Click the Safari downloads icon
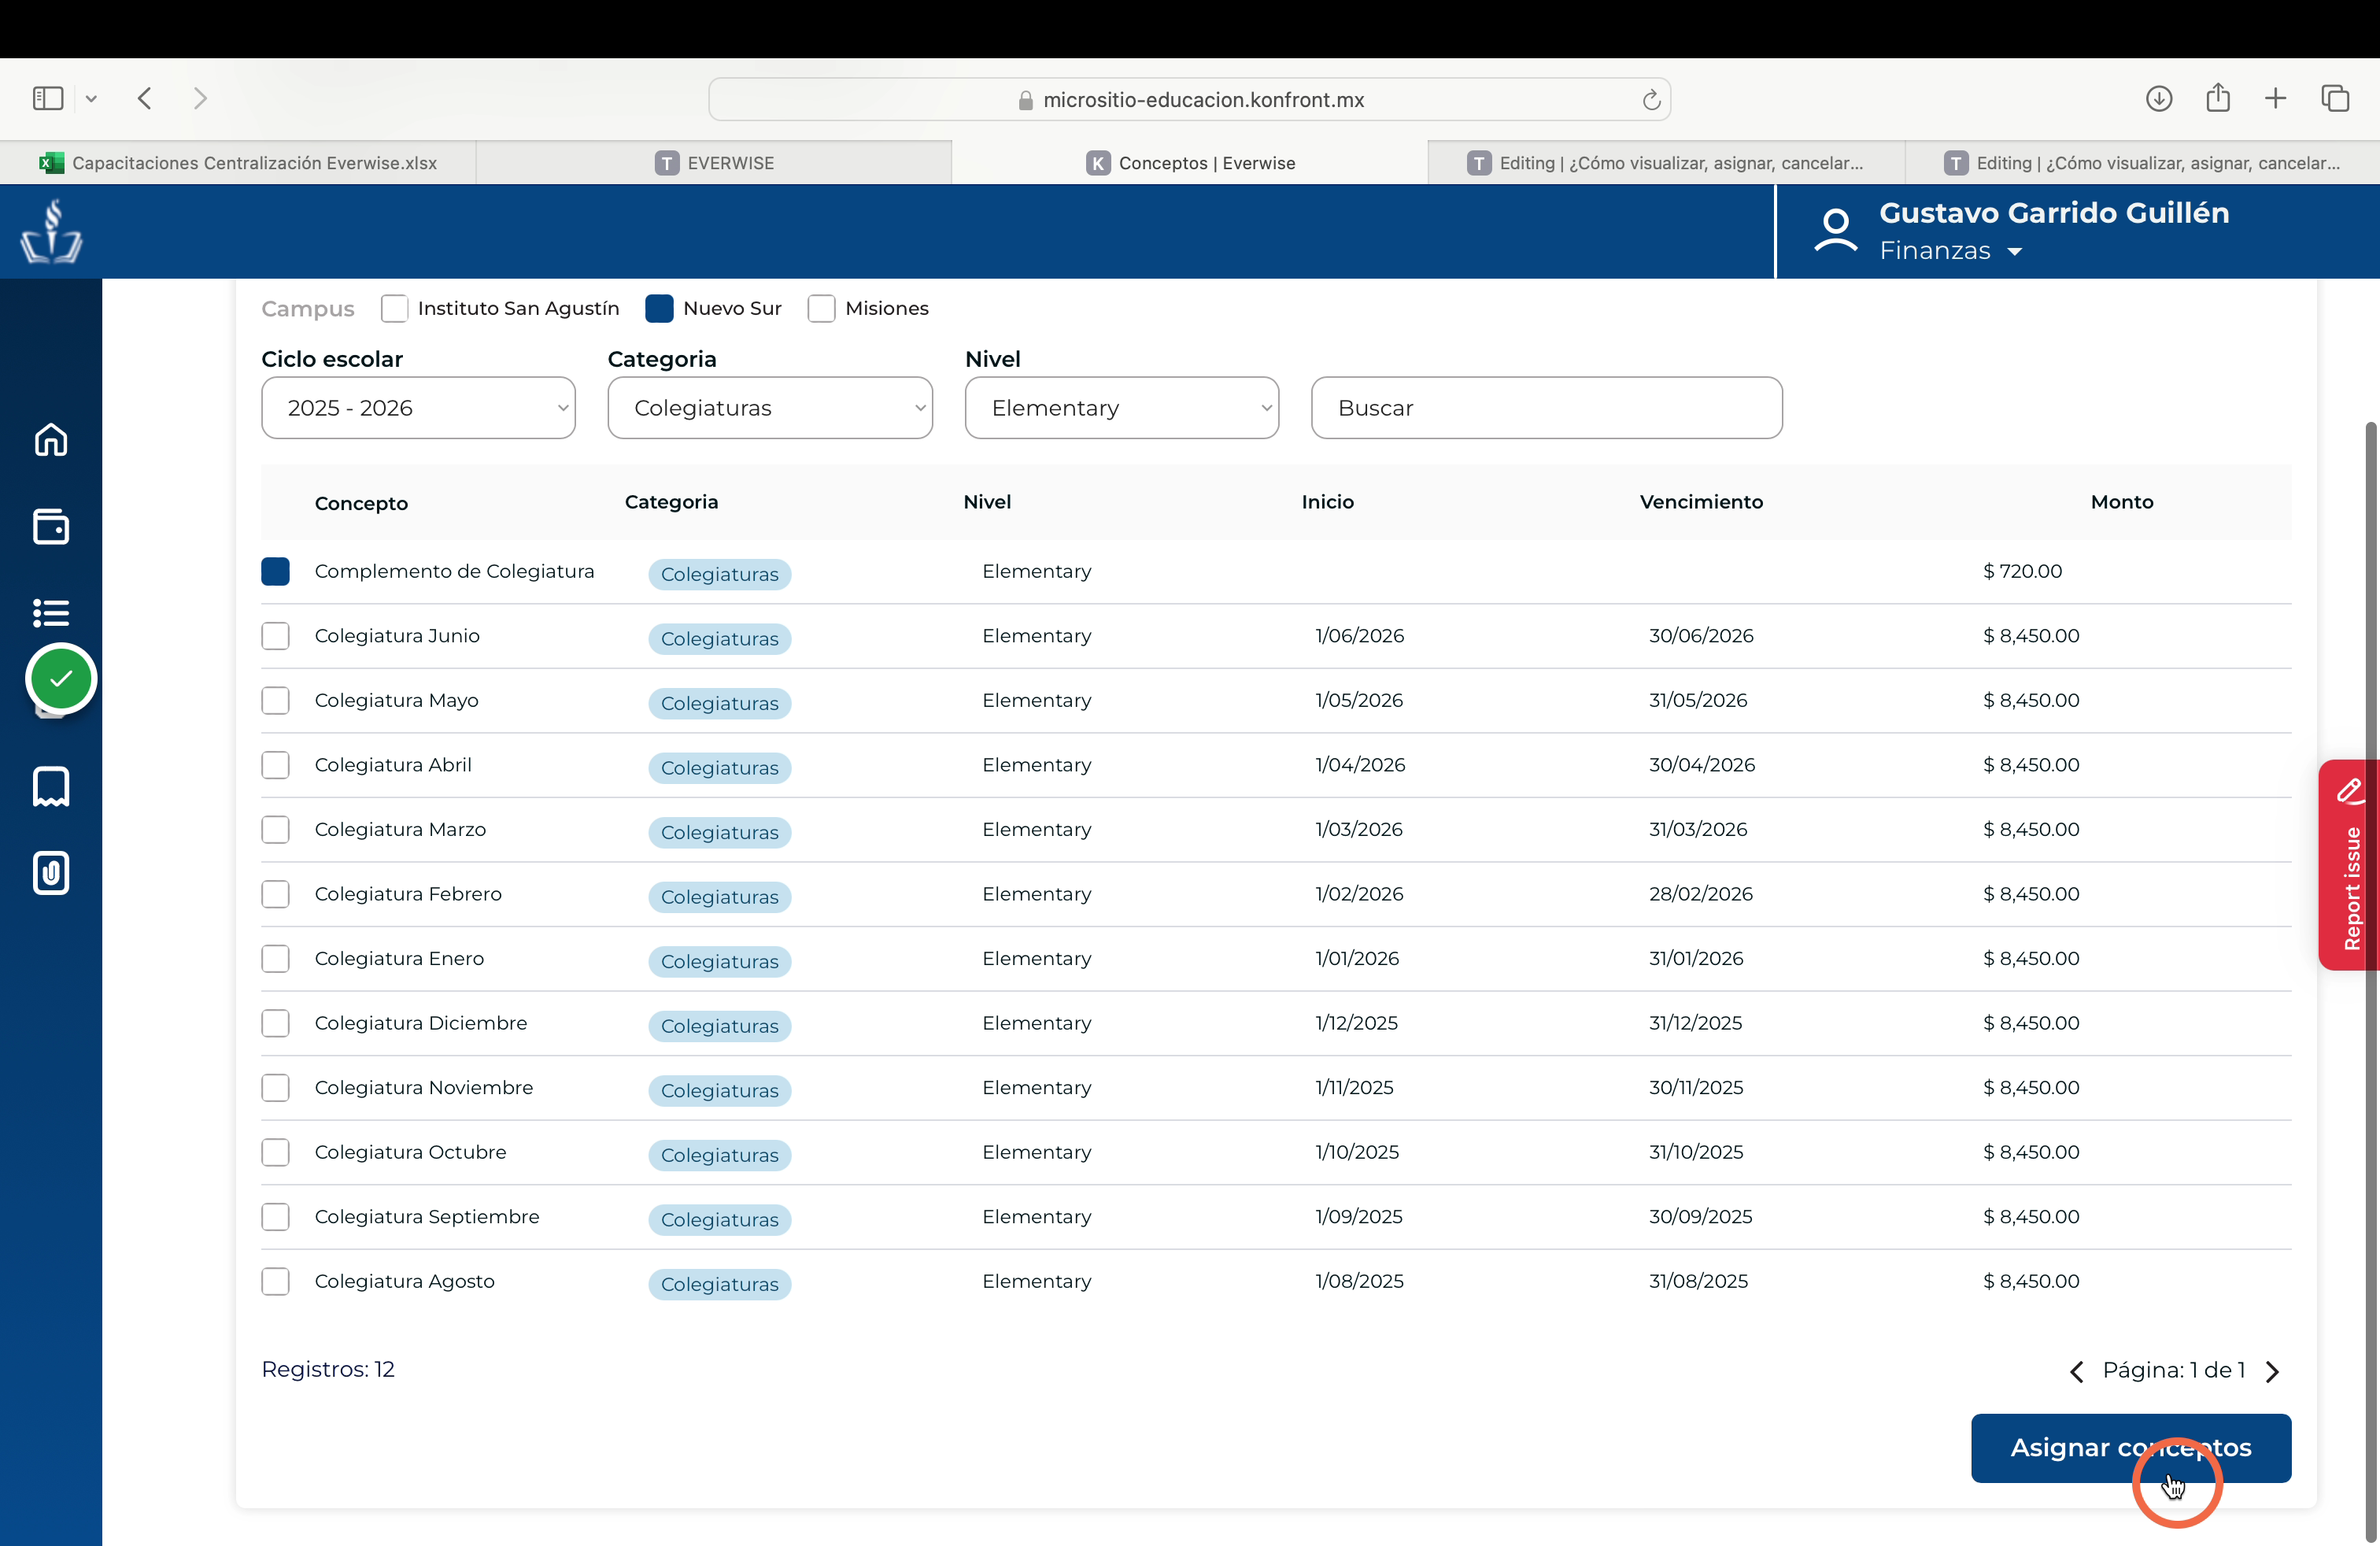This screenshot has height=1546, width=2380. point(2159,98)
